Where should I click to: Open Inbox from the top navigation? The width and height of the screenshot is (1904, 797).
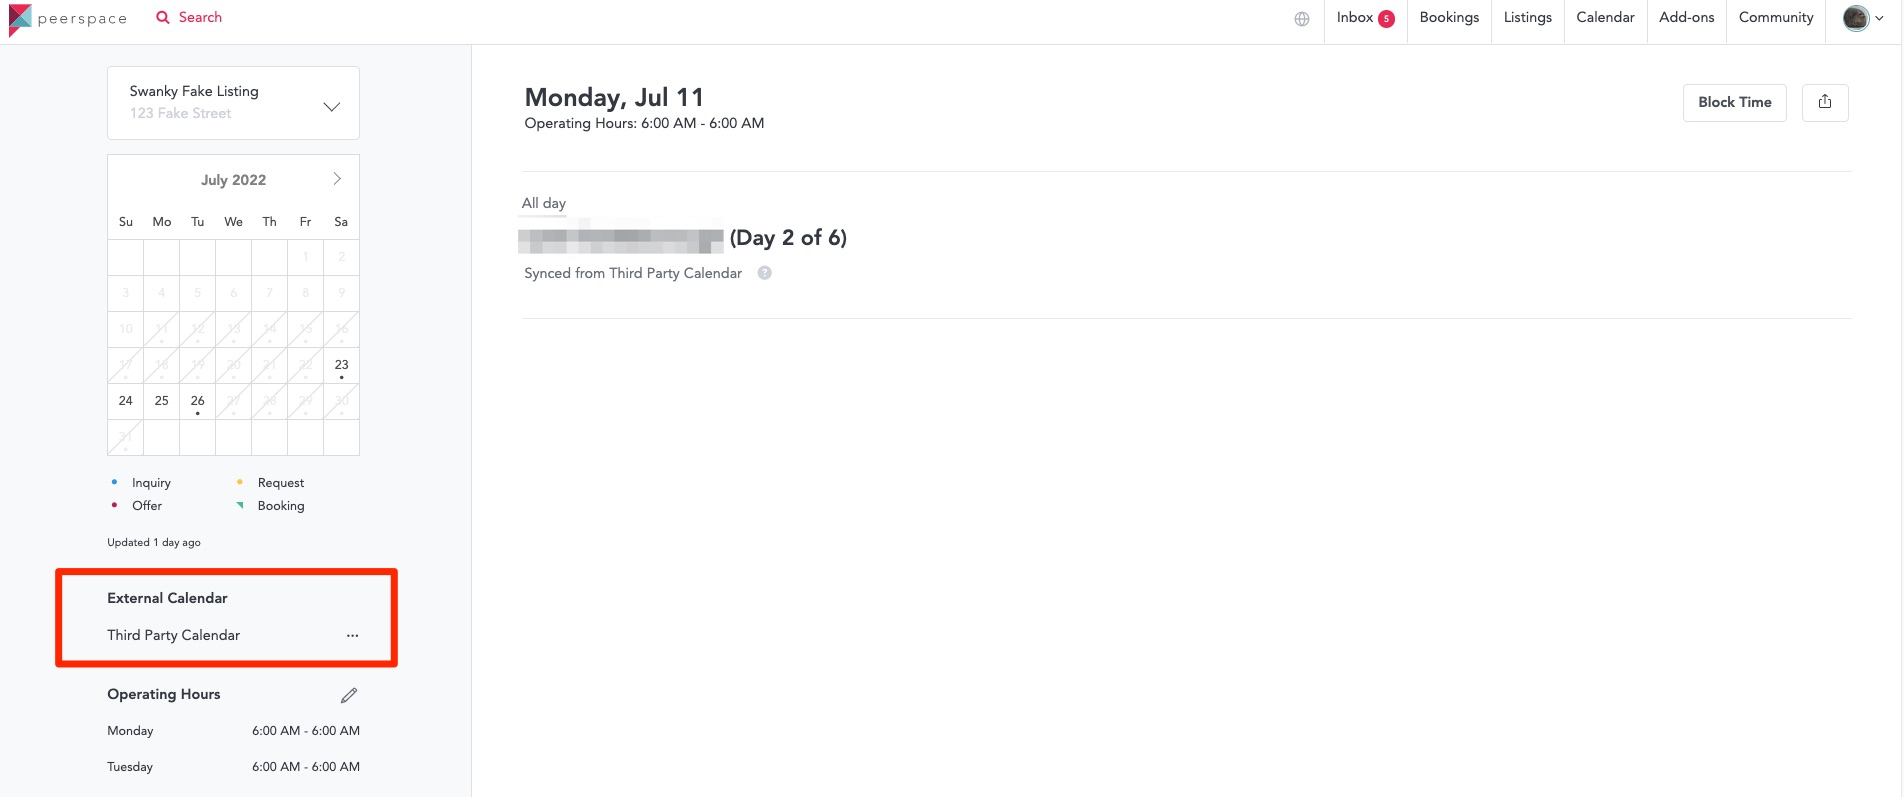pyautogui.click(x=1365, y=18)
